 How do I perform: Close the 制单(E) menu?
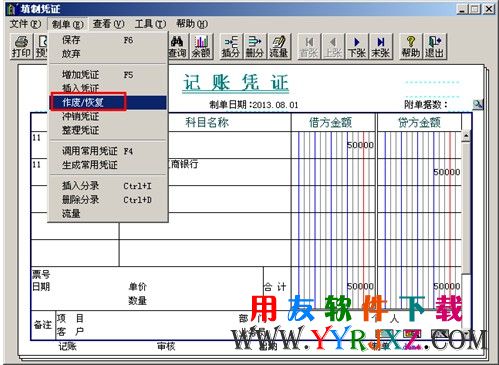(67, 24)
